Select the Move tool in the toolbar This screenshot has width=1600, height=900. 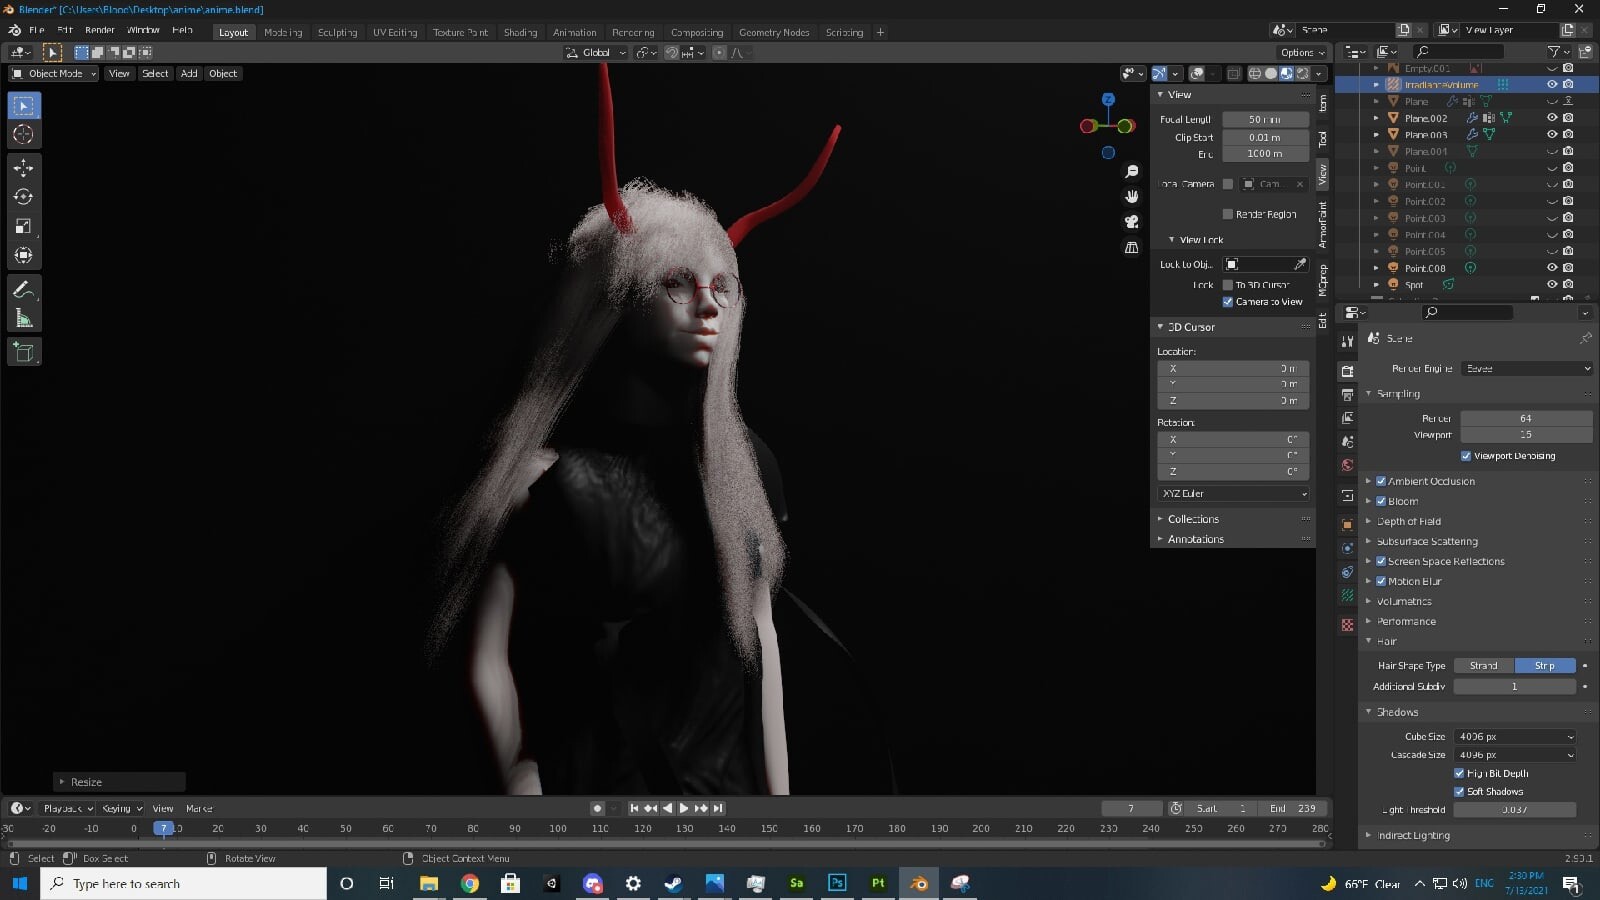click(24, 168)
